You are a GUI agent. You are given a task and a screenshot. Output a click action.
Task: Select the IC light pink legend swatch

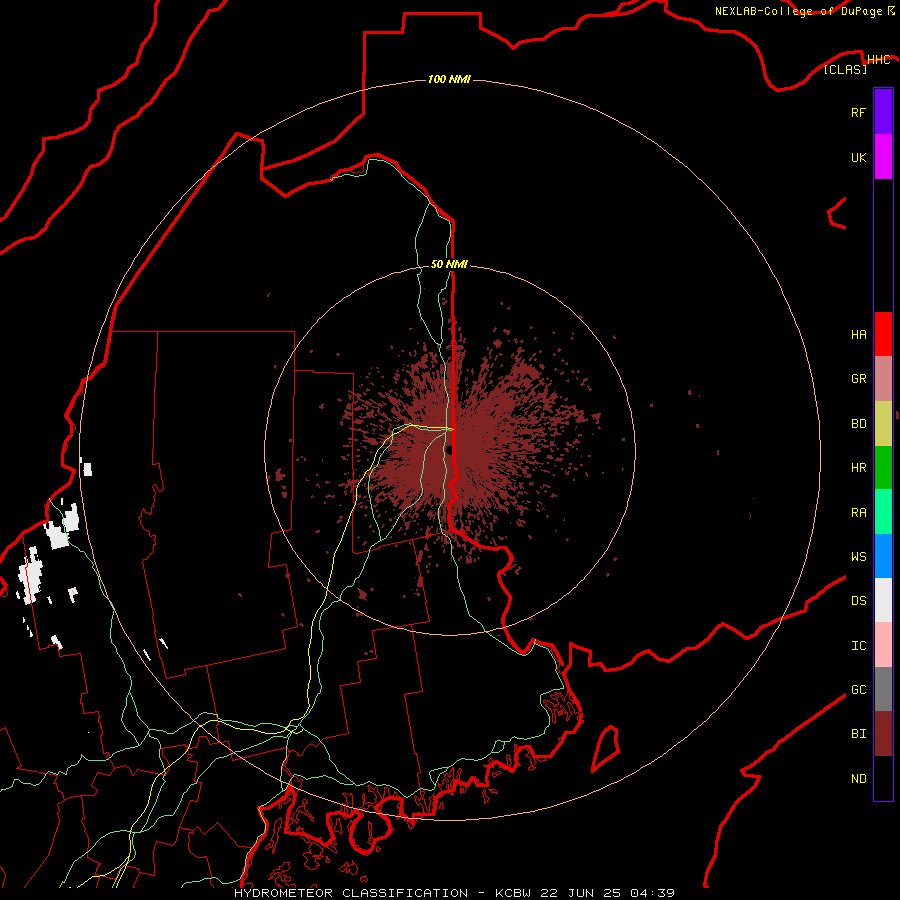point(883,645)
